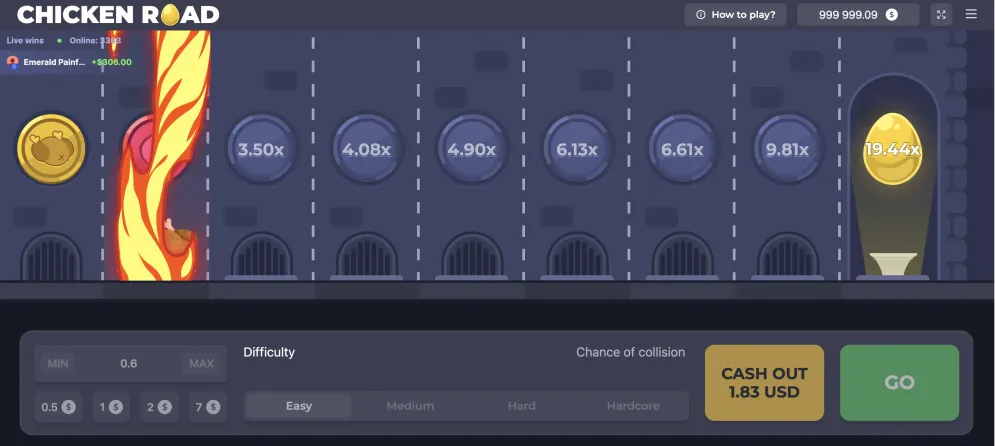This screenshot has width=995, height=446.
Task: Set bet to MIN
Action: click(x=58, y=364)
